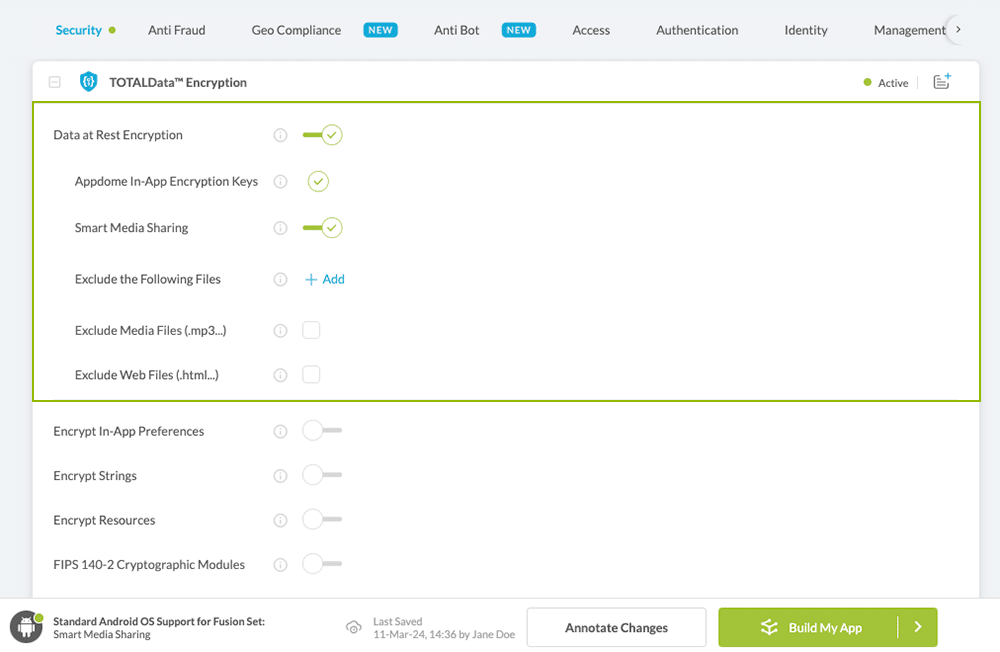Click the Annotate Changes button
This screenshot has width=1000, height=652.
pos(616,627)
